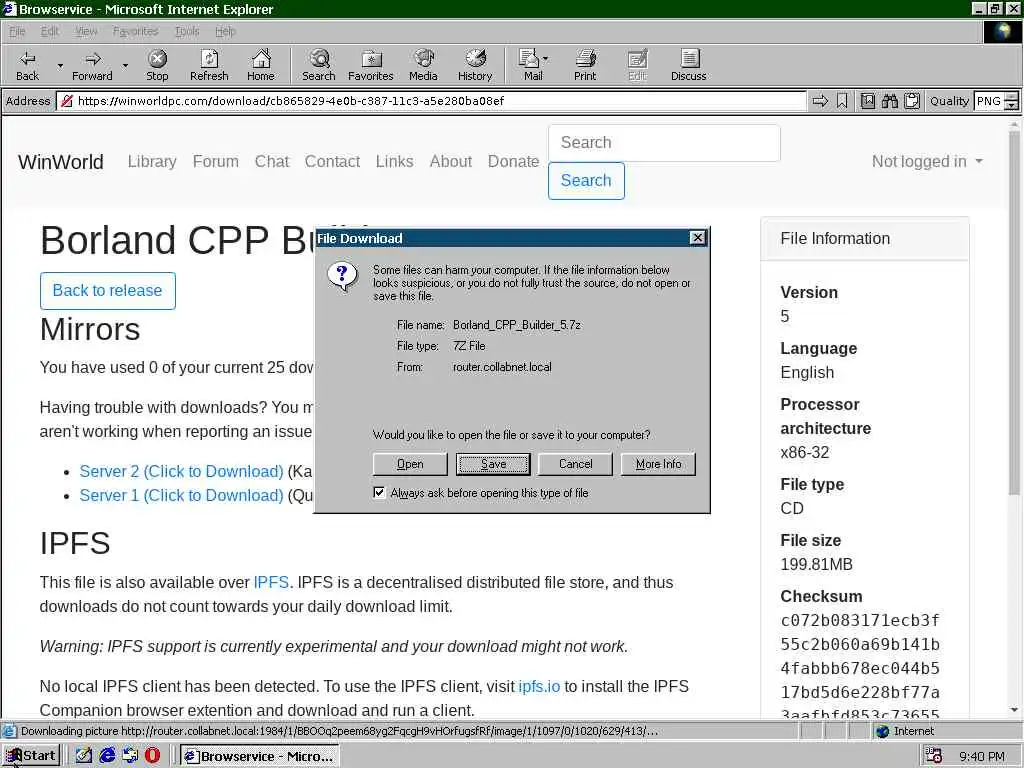Open the About nav link
Screen dimensions: 1024x768
point(451,161)
